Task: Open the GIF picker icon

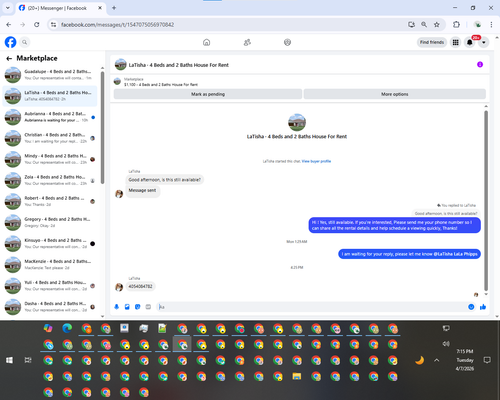Action: coord(148,307)
